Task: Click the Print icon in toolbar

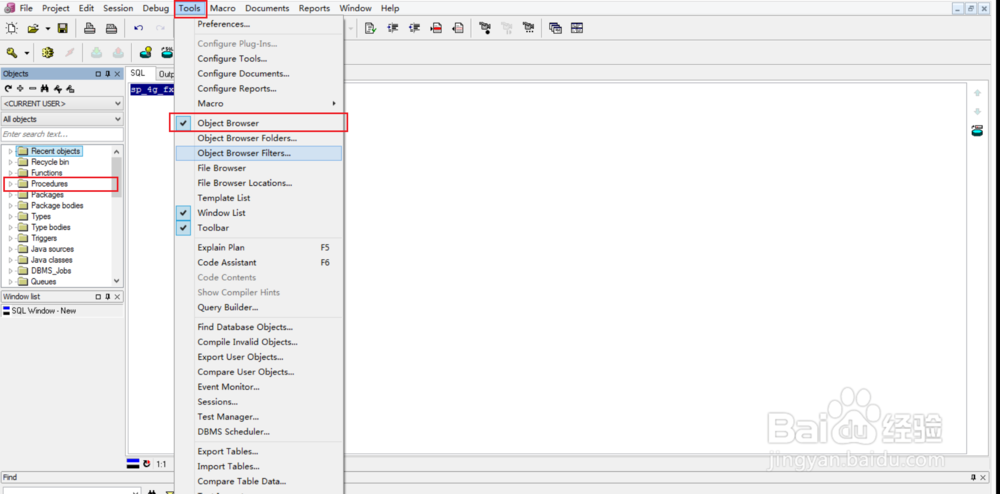Action: pos(90,28)
